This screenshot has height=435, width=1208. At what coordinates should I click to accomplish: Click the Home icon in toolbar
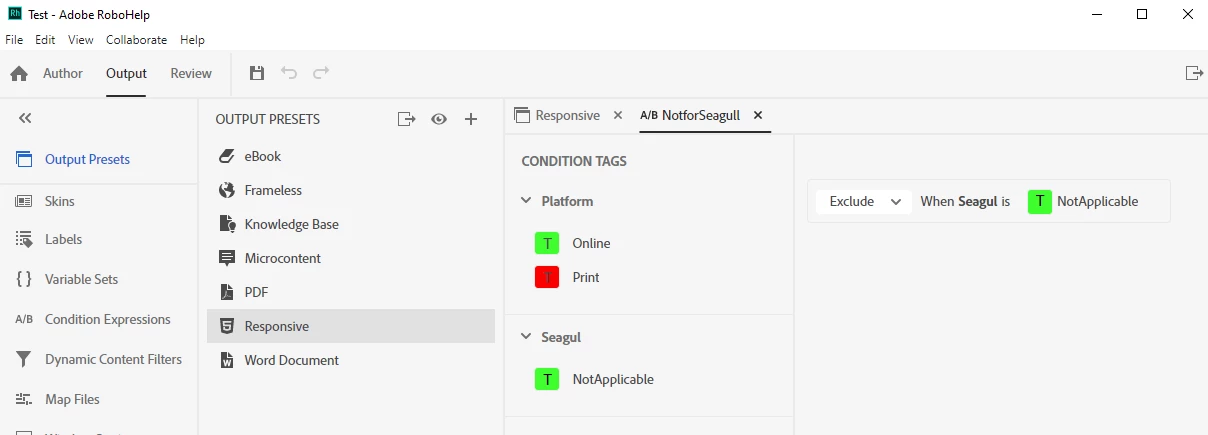click(19, 74)
